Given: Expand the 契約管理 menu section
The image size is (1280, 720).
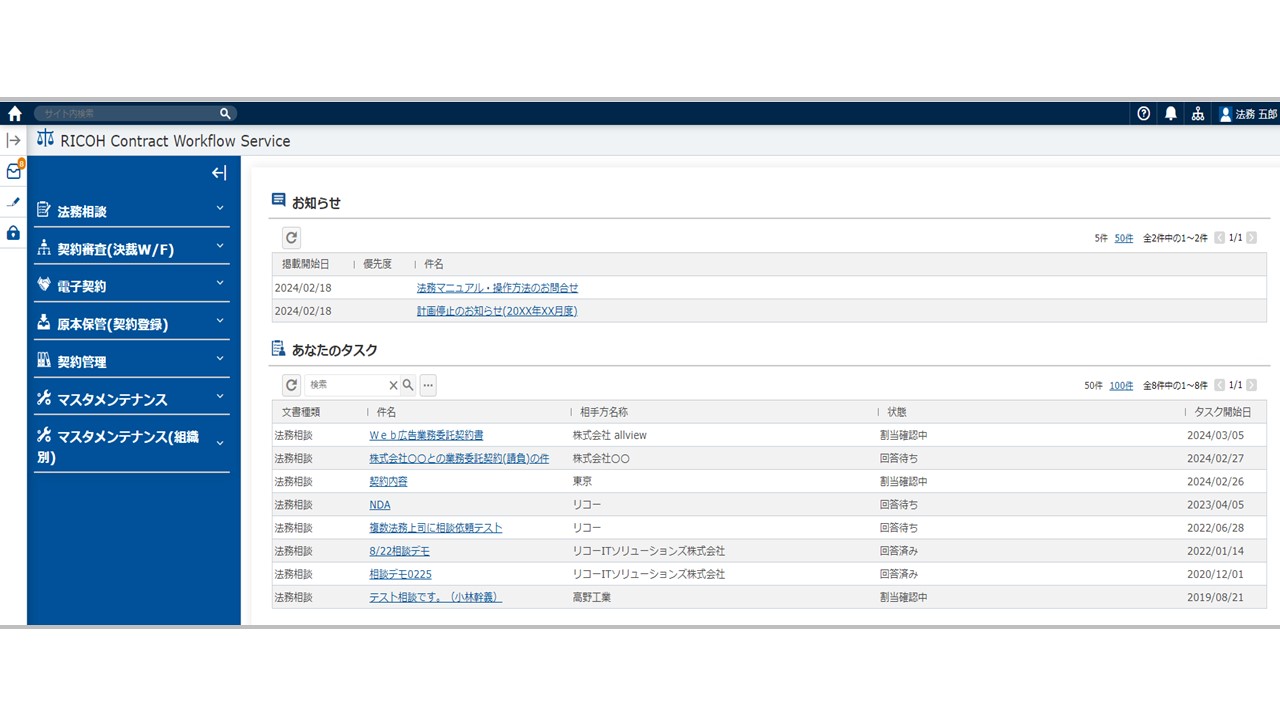Looking at the screenshot, I should [131, 360].
